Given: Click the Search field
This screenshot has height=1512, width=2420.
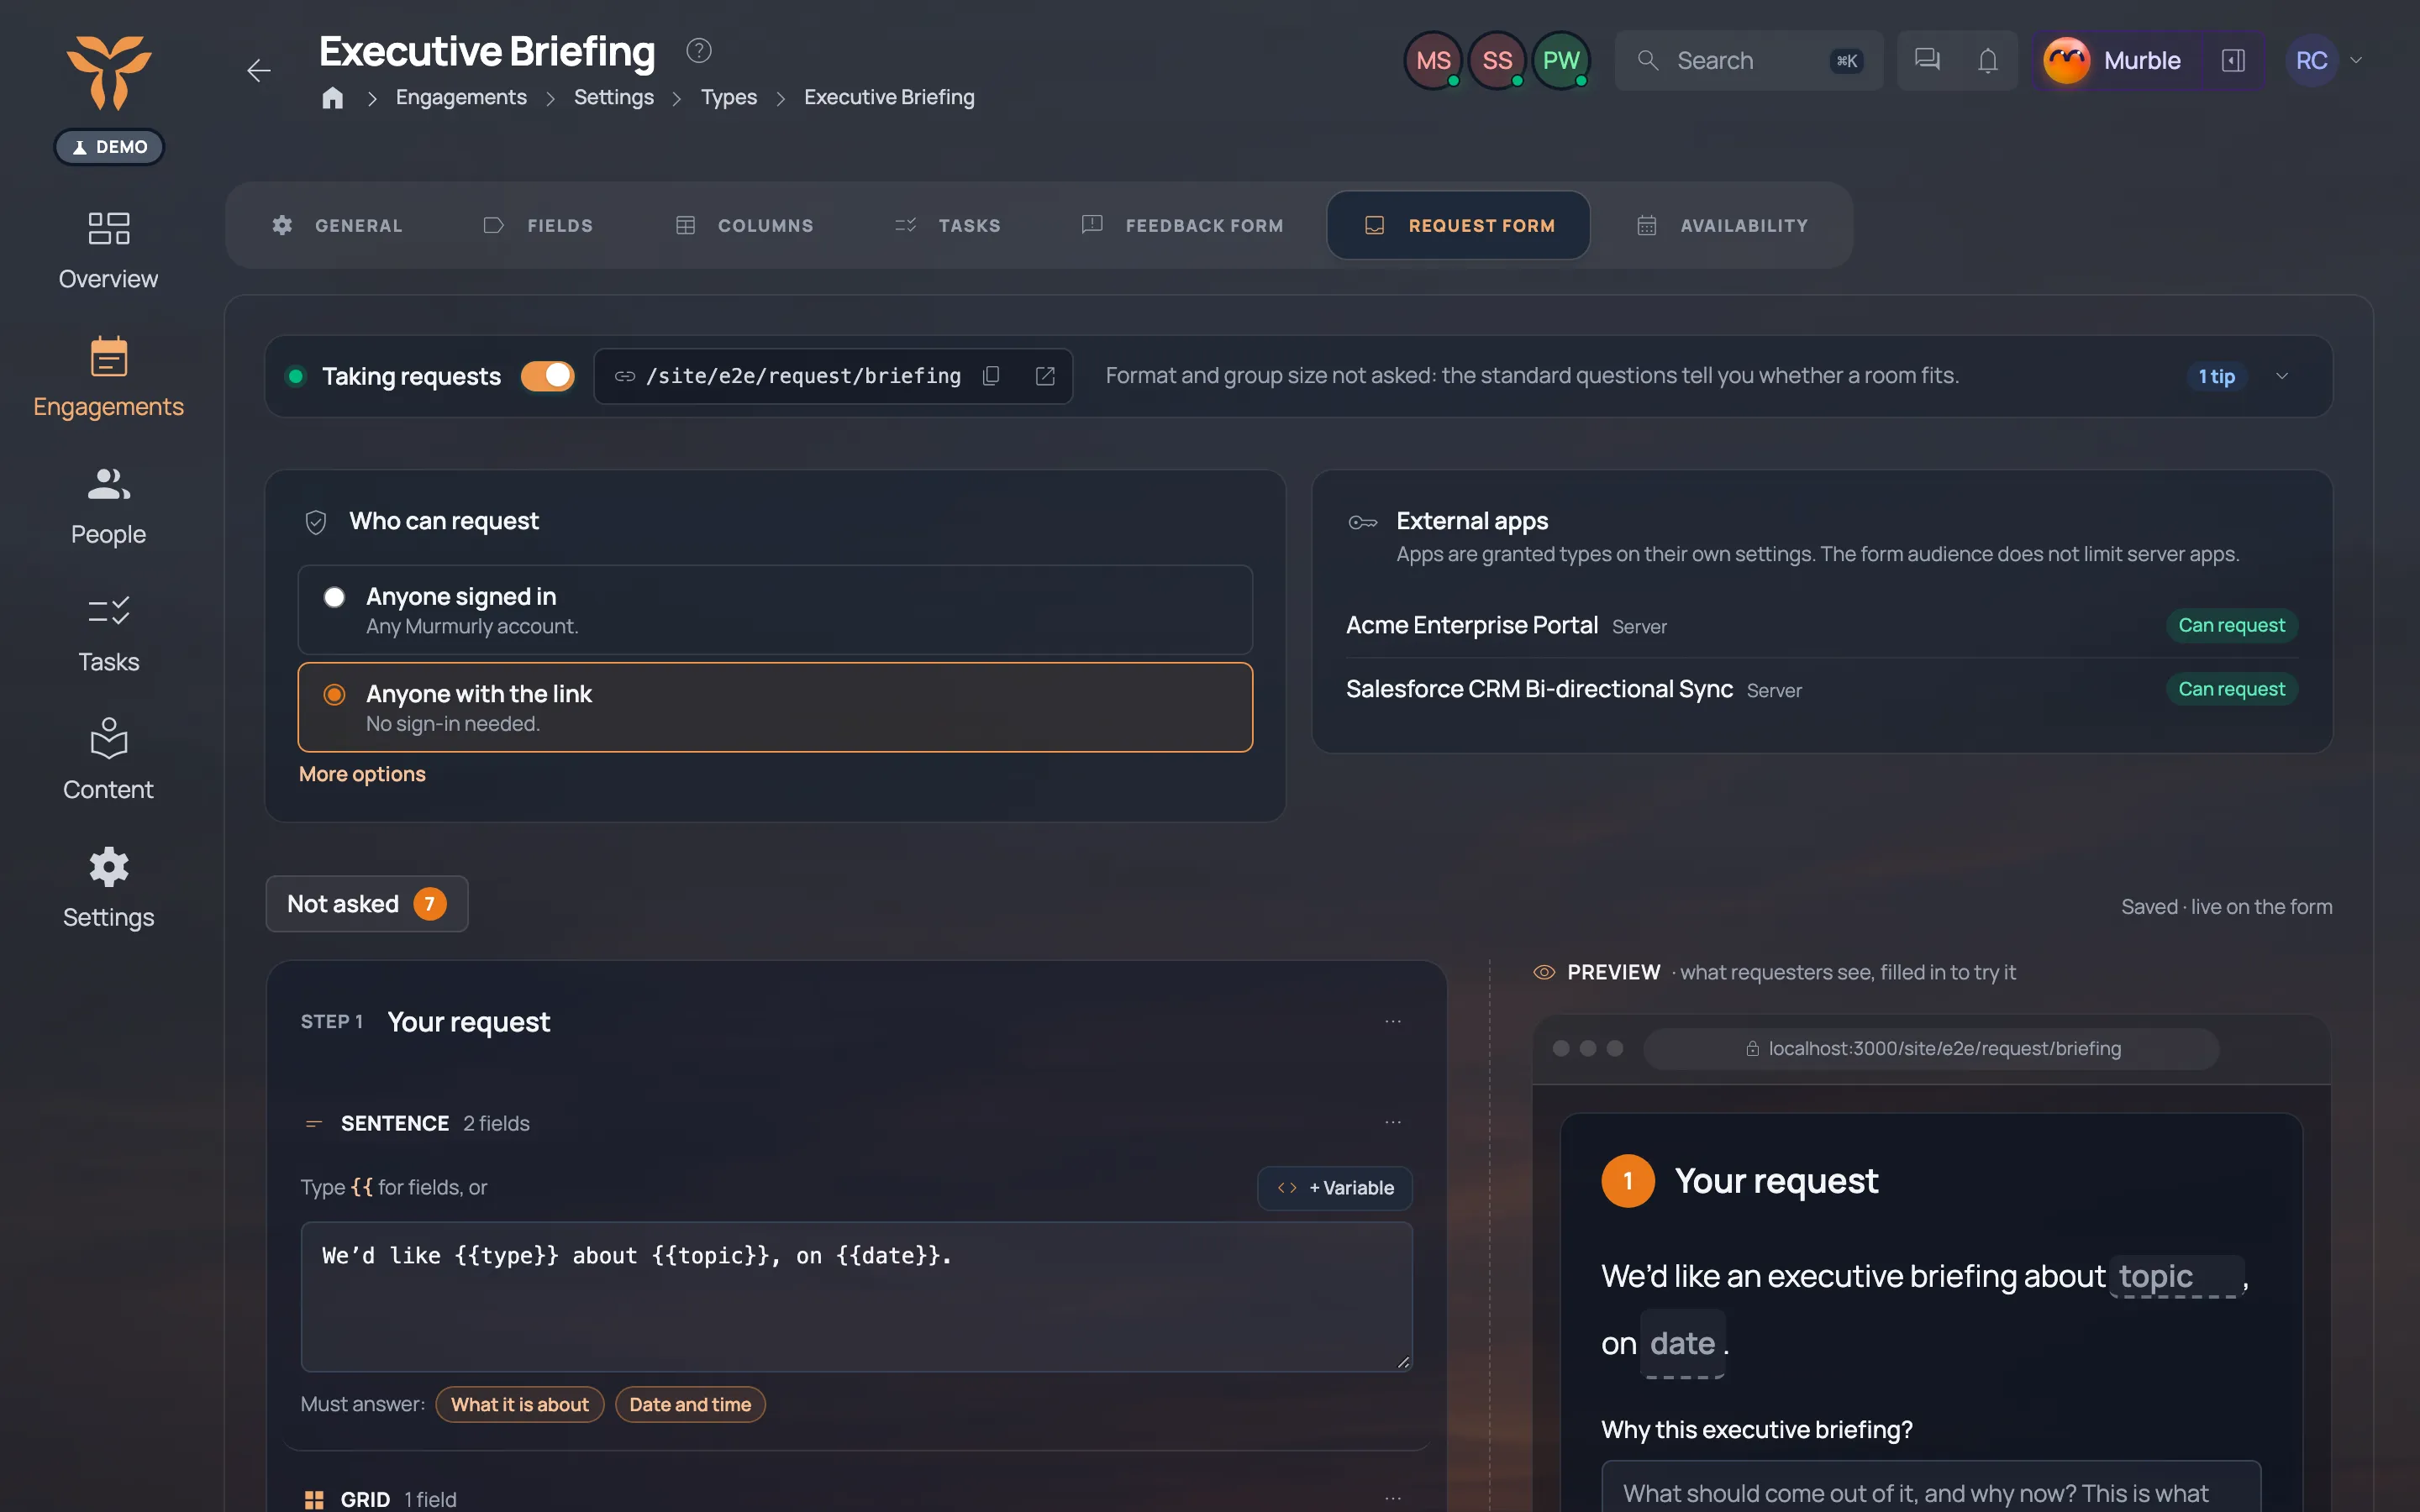Looking at the screenshot, I should click(x=1748, y=60).
